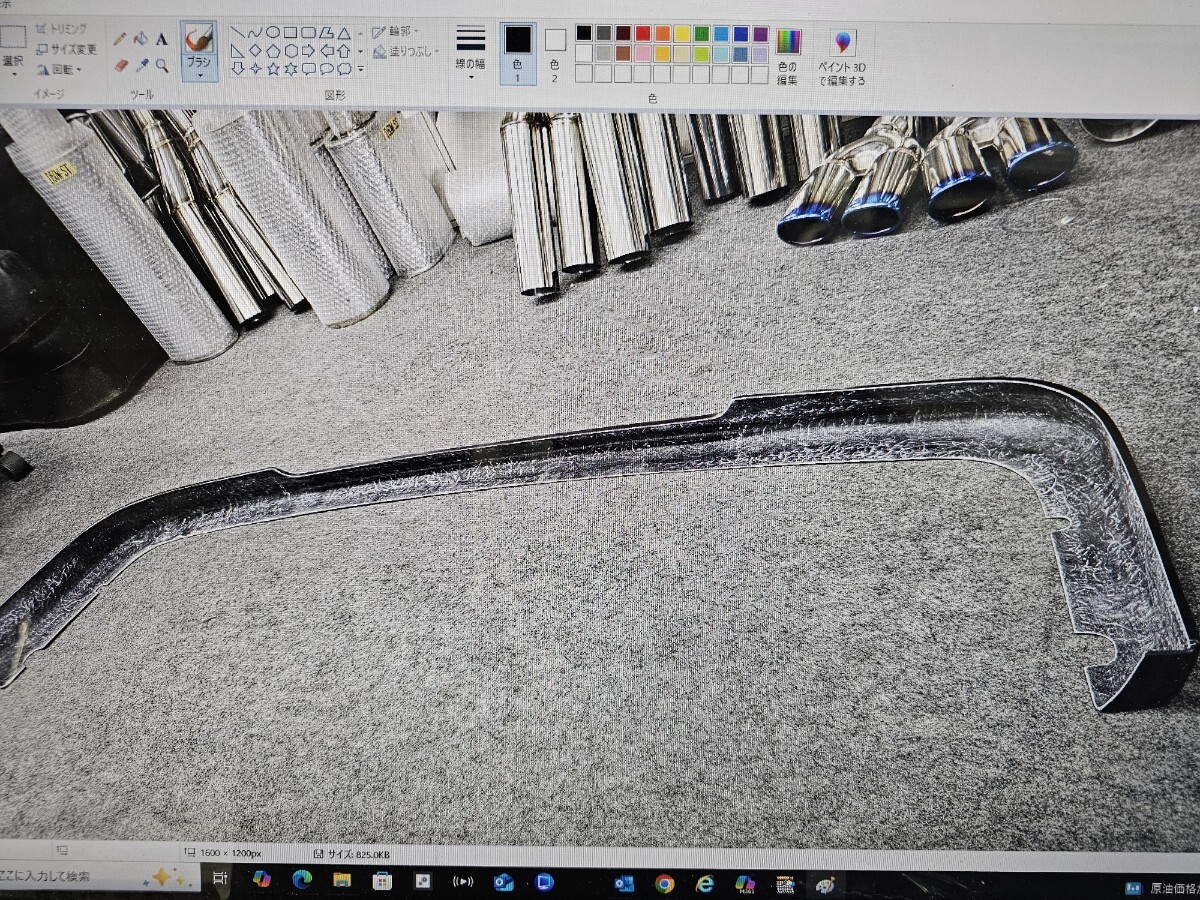The image size is (1200, 900).
Task: Select the polygon shape
Action: tap(326, 32)
